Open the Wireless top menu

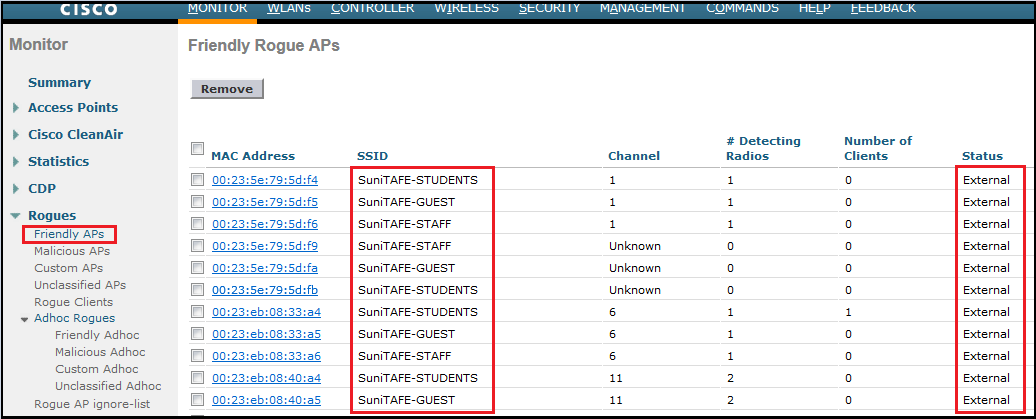pyautogui.click(x=466, y=8)
